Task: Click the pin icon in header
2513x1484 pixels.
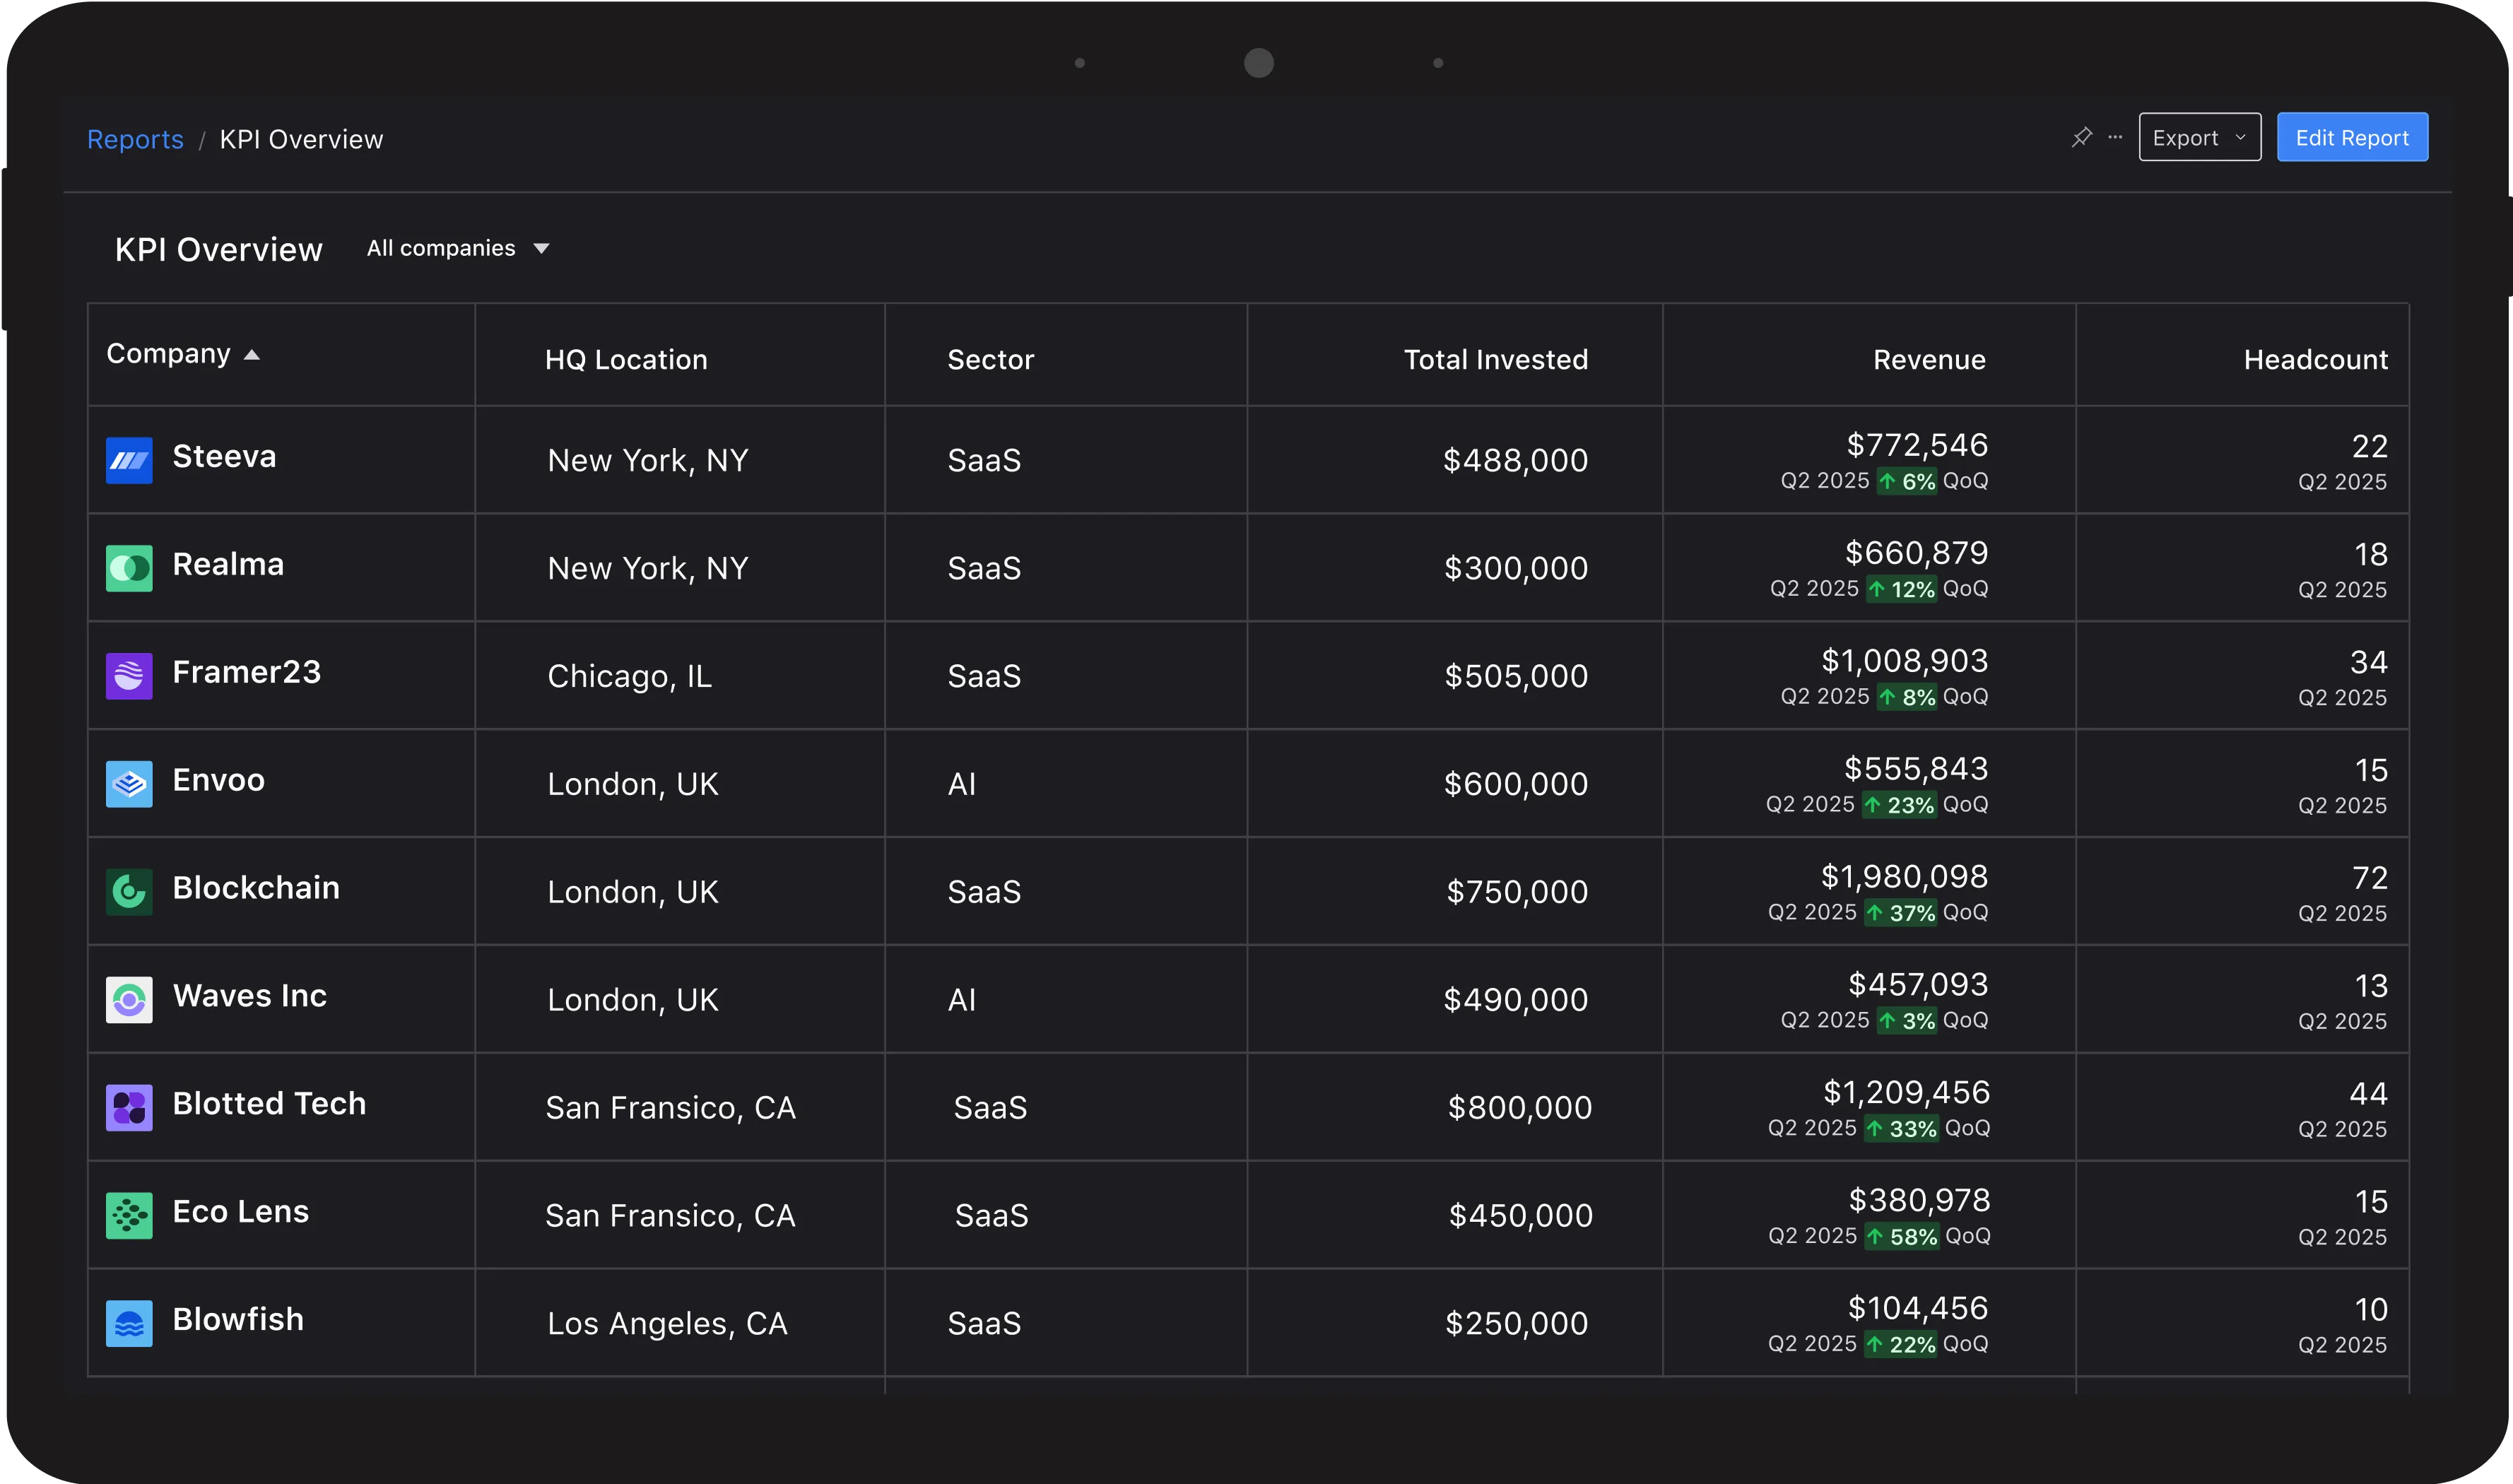Action: 2081,137
